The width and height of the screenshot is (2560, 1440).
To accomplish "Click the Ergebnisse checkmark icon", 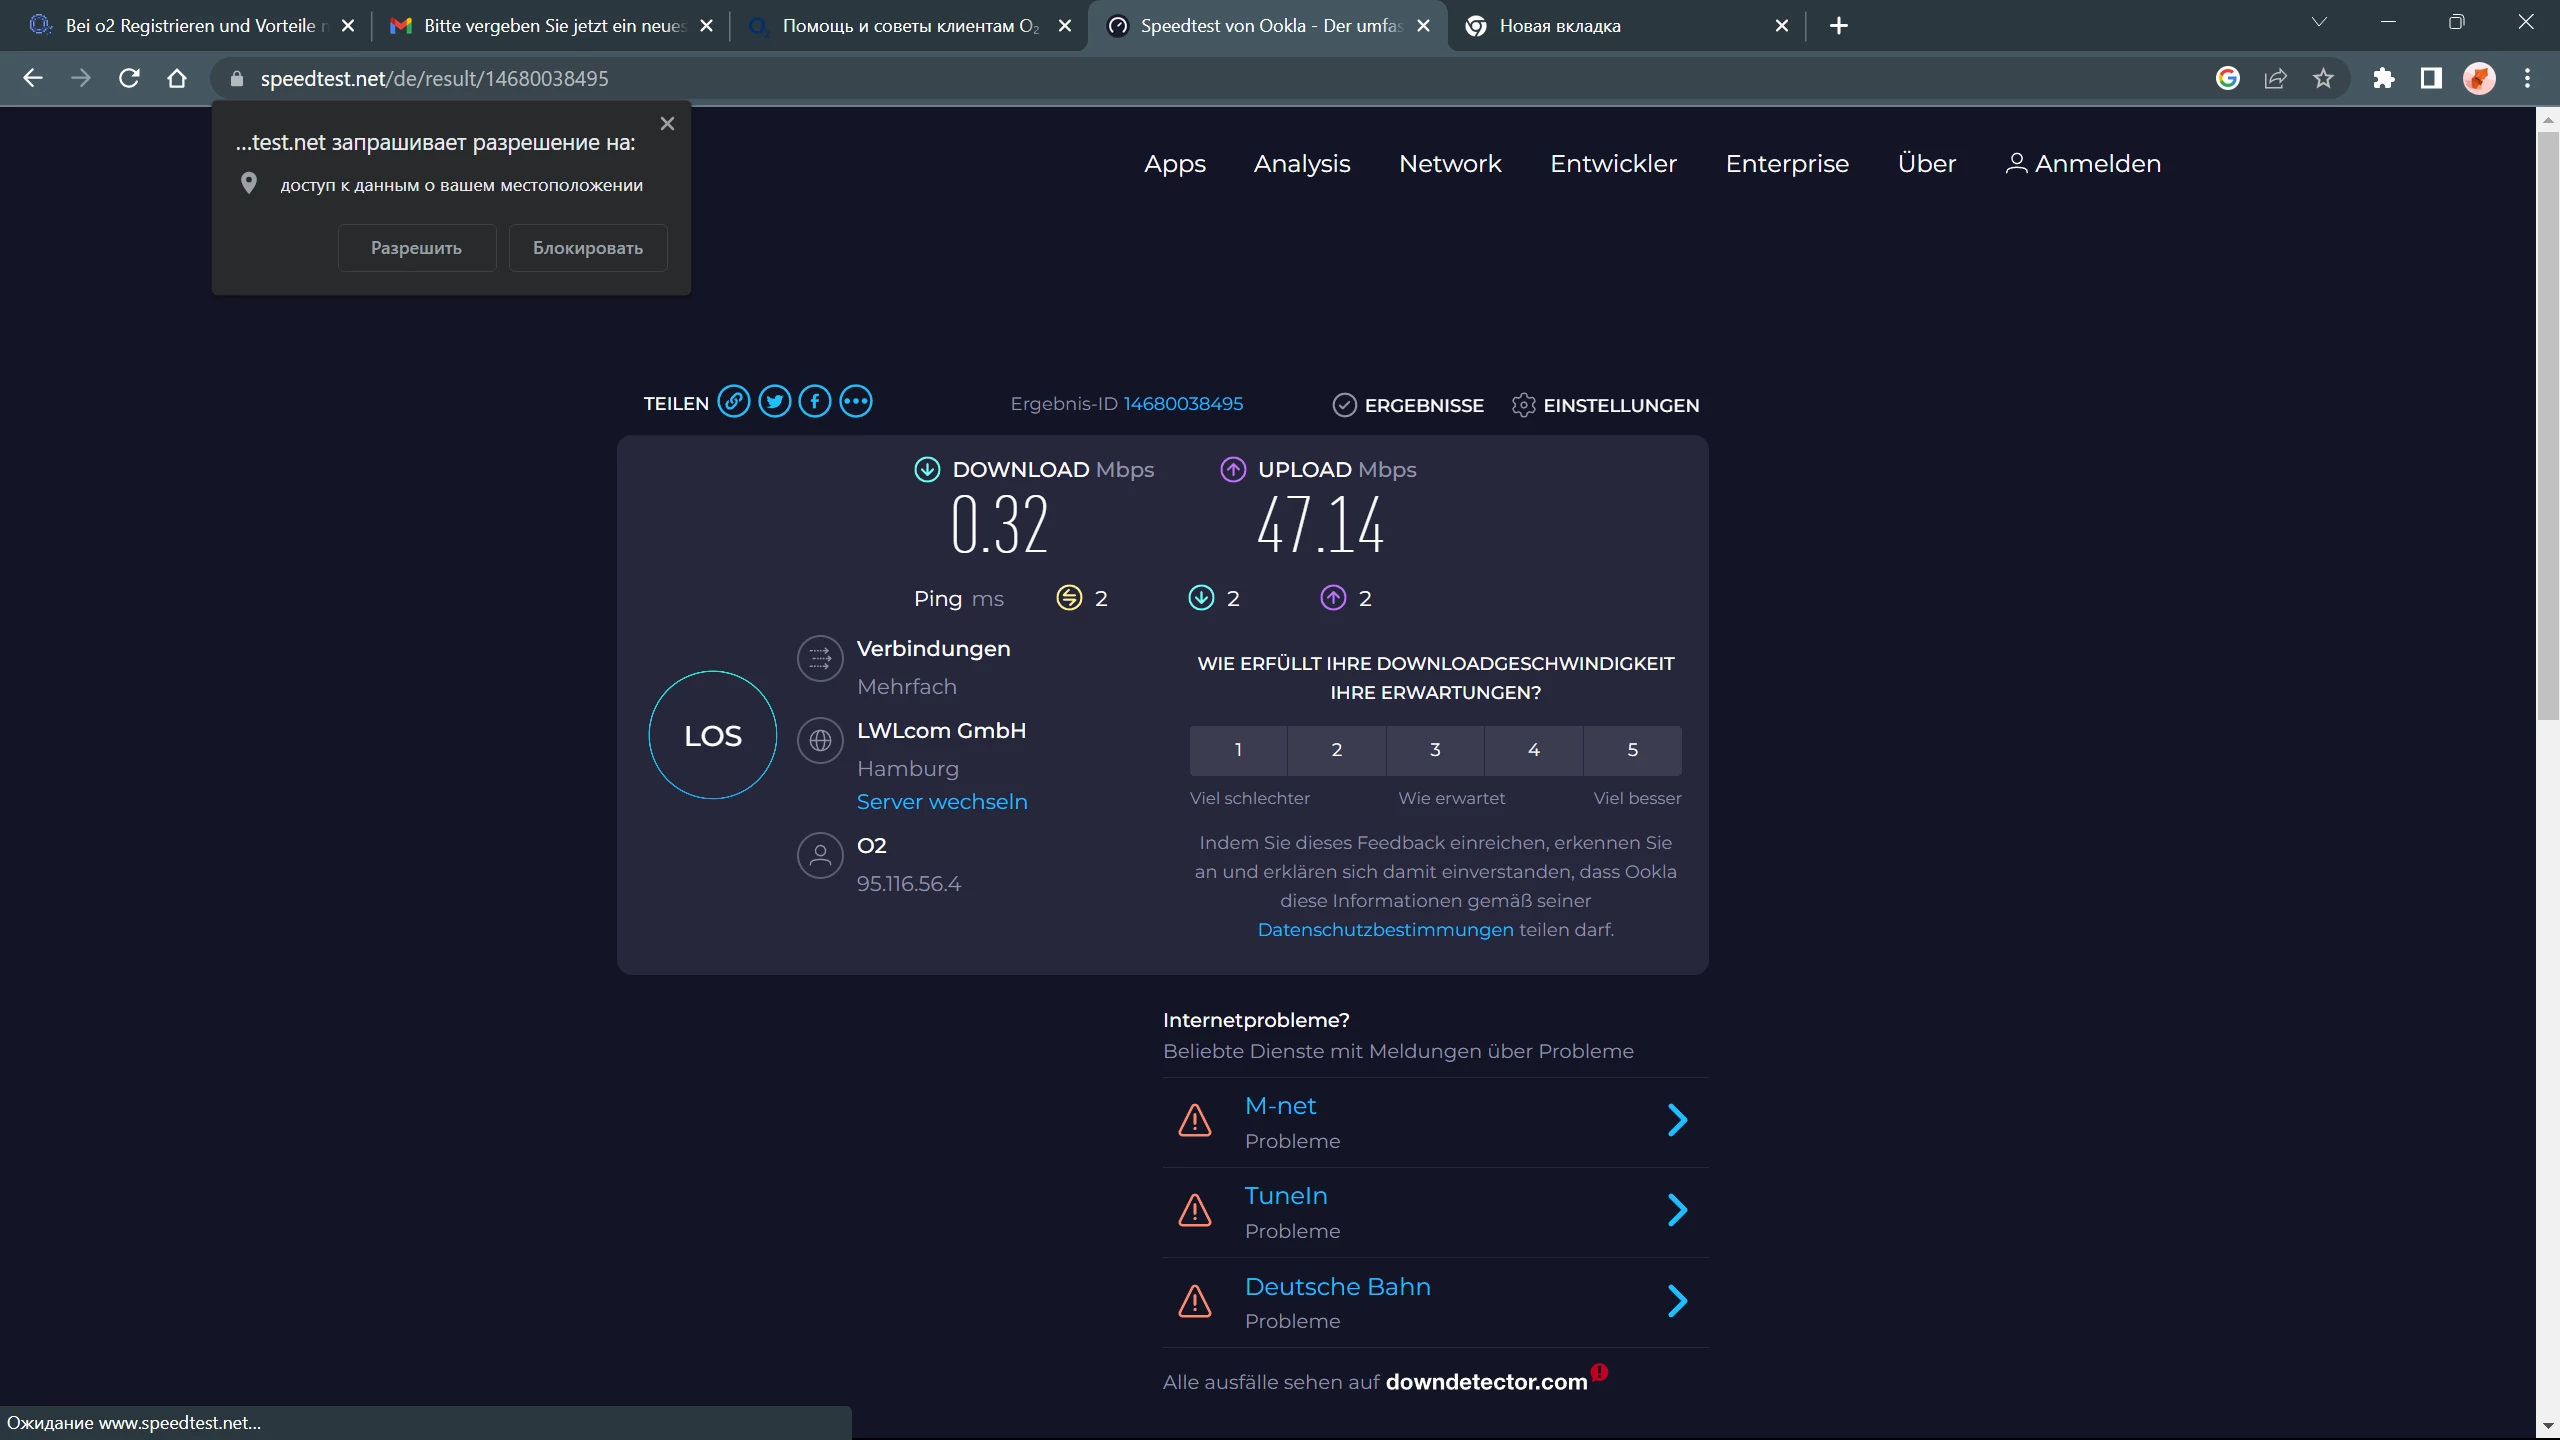I will [1344, 405].
